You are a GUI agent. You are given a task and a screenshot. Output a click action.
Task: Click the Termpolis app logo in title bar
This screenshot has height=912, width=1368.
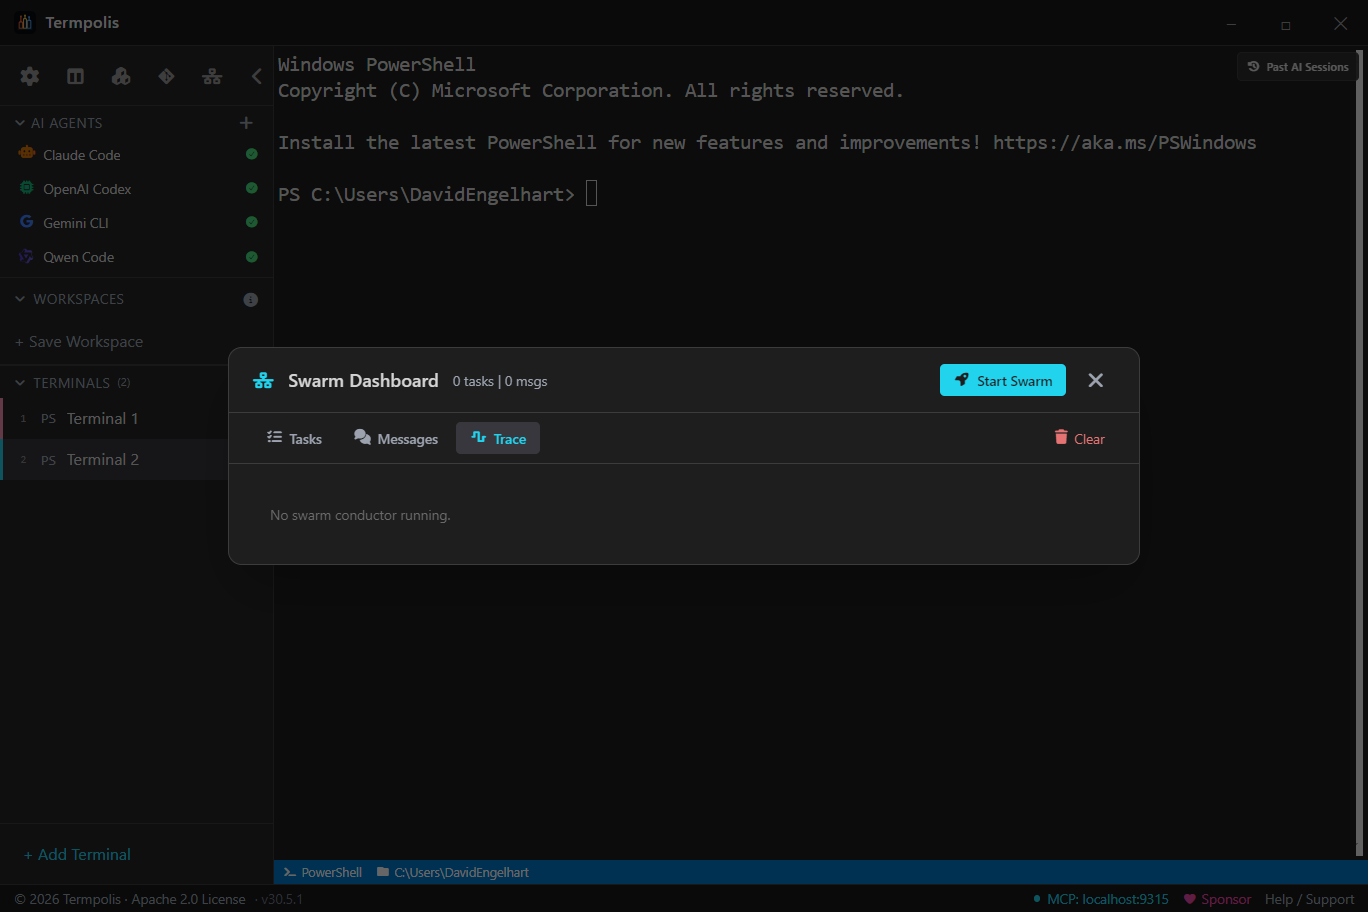tap(25, 22)
